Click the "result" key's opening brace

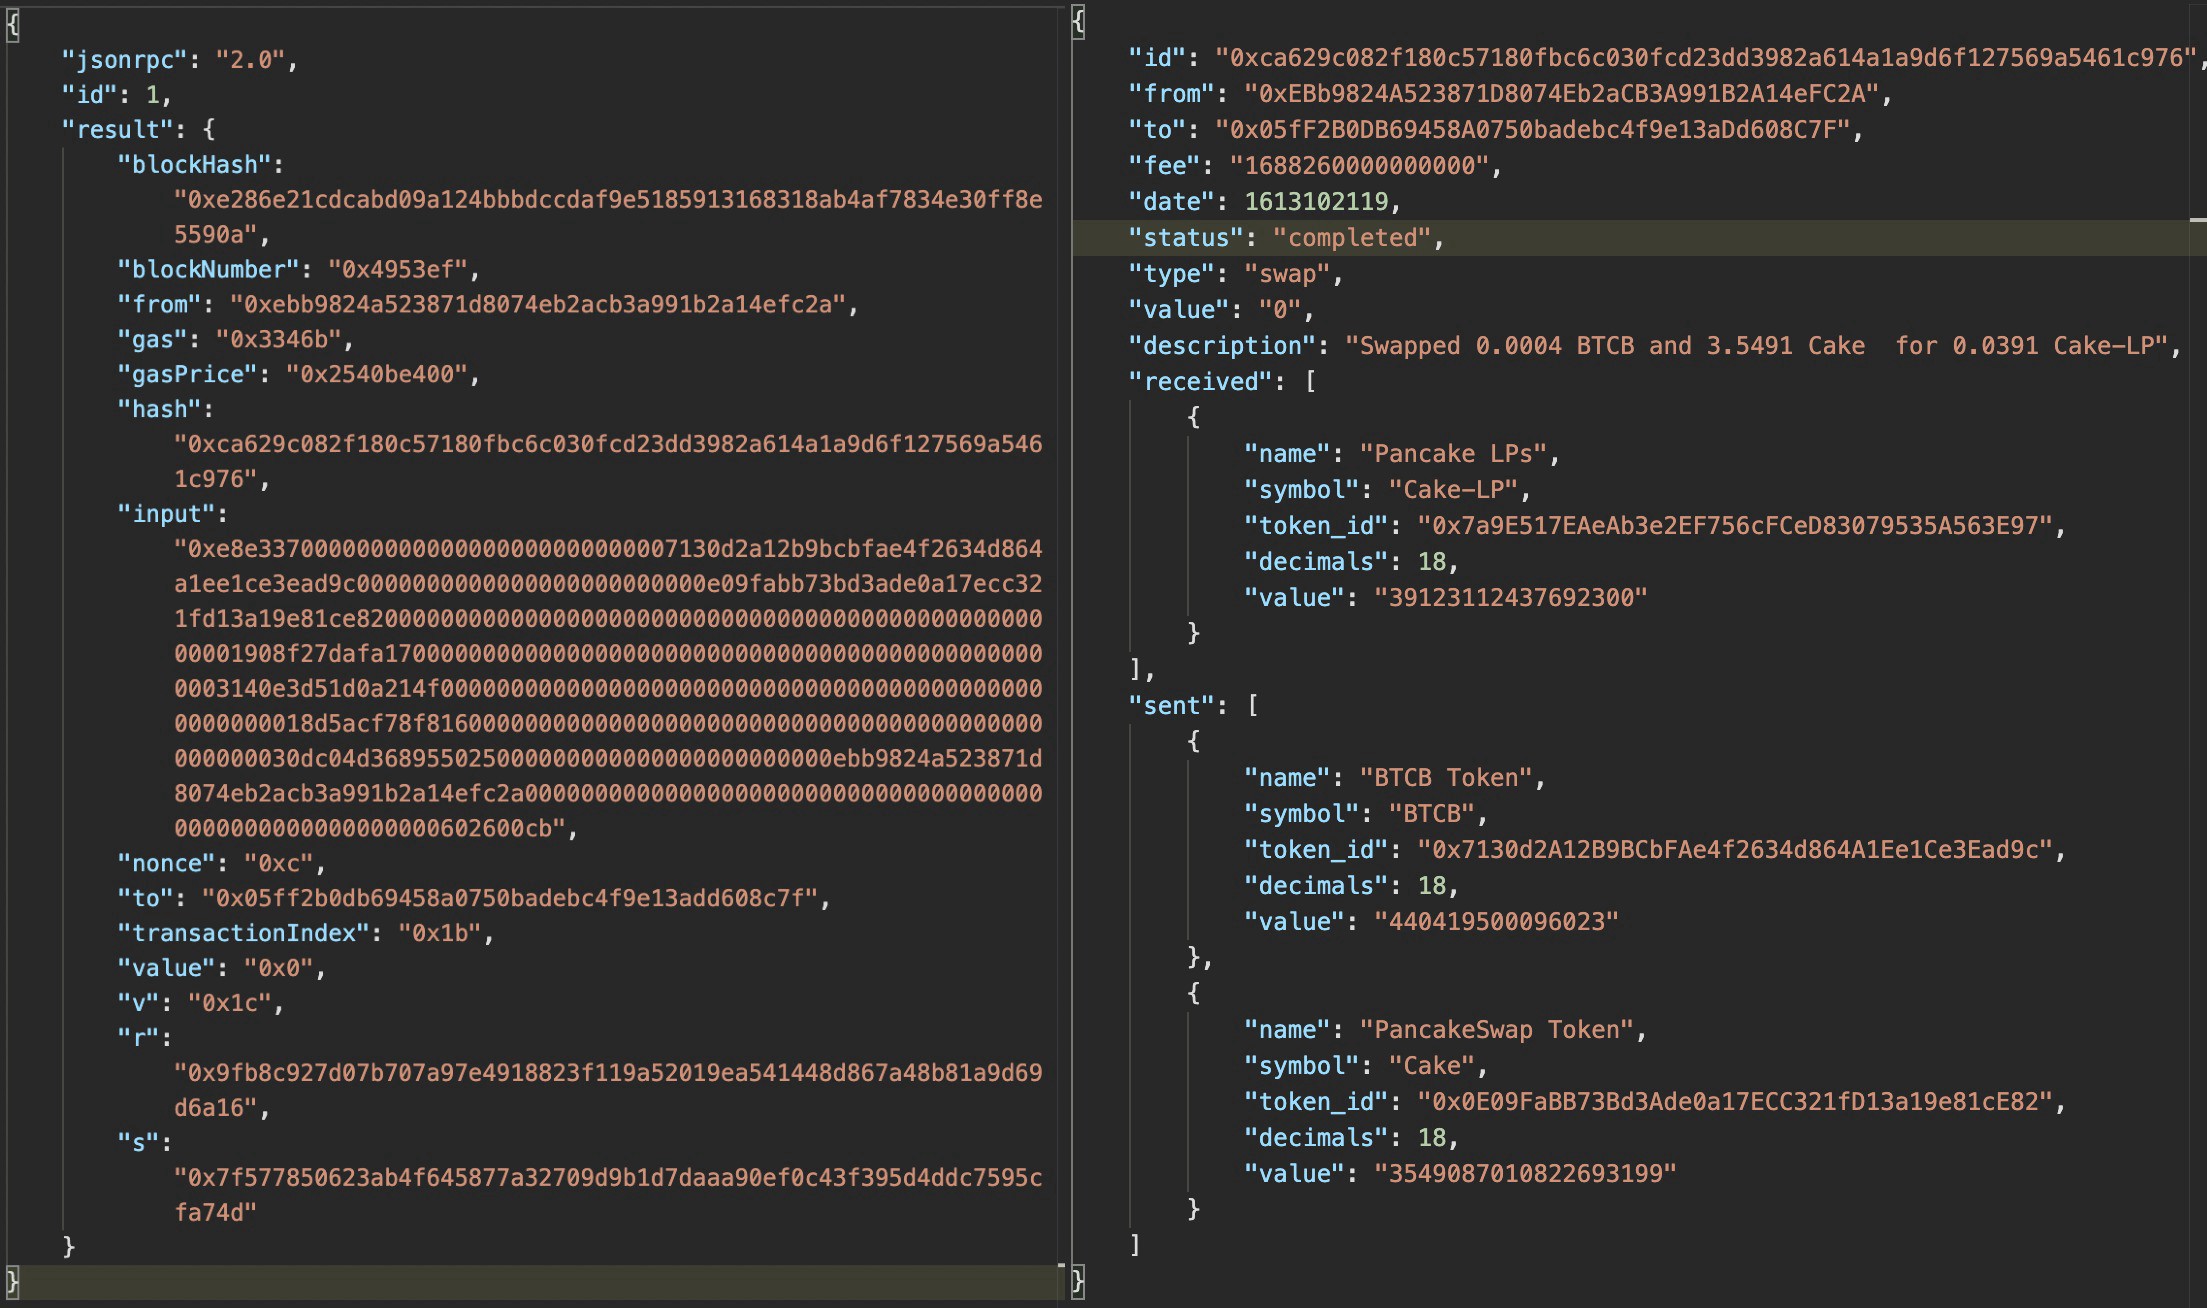click(x=208, y=130)
